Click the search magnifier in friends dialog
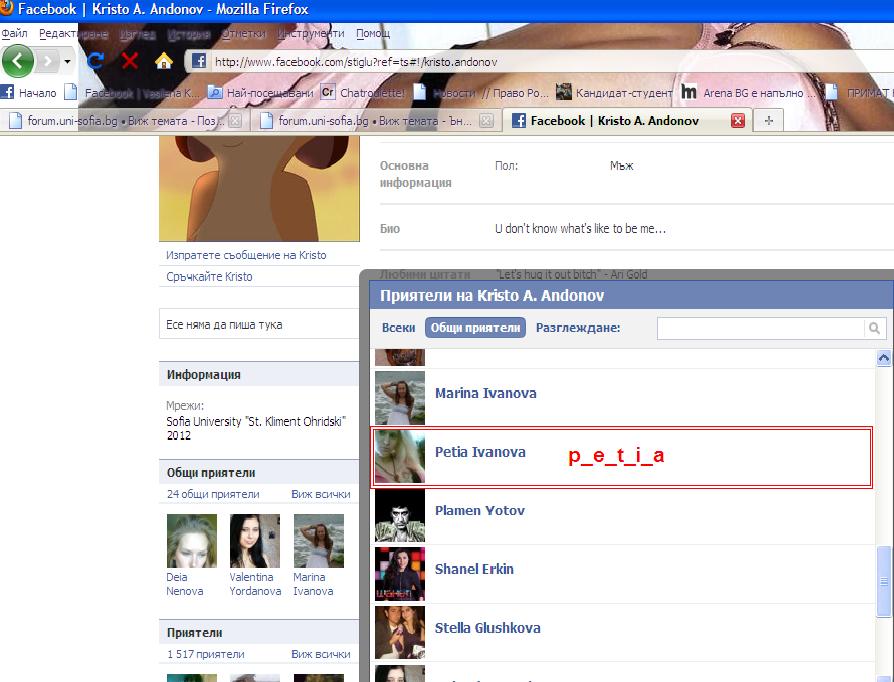This screenshot has width=894, height=682. coord(874,328)
